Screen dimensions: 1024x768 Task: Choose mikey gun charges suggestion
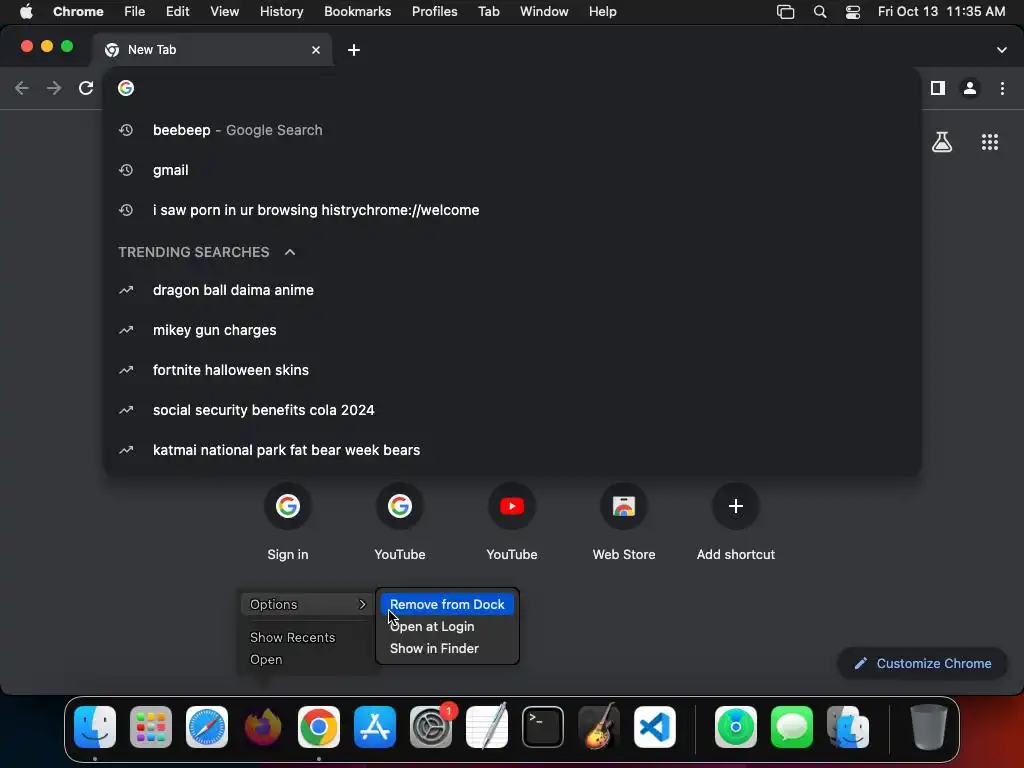(513, 330)
